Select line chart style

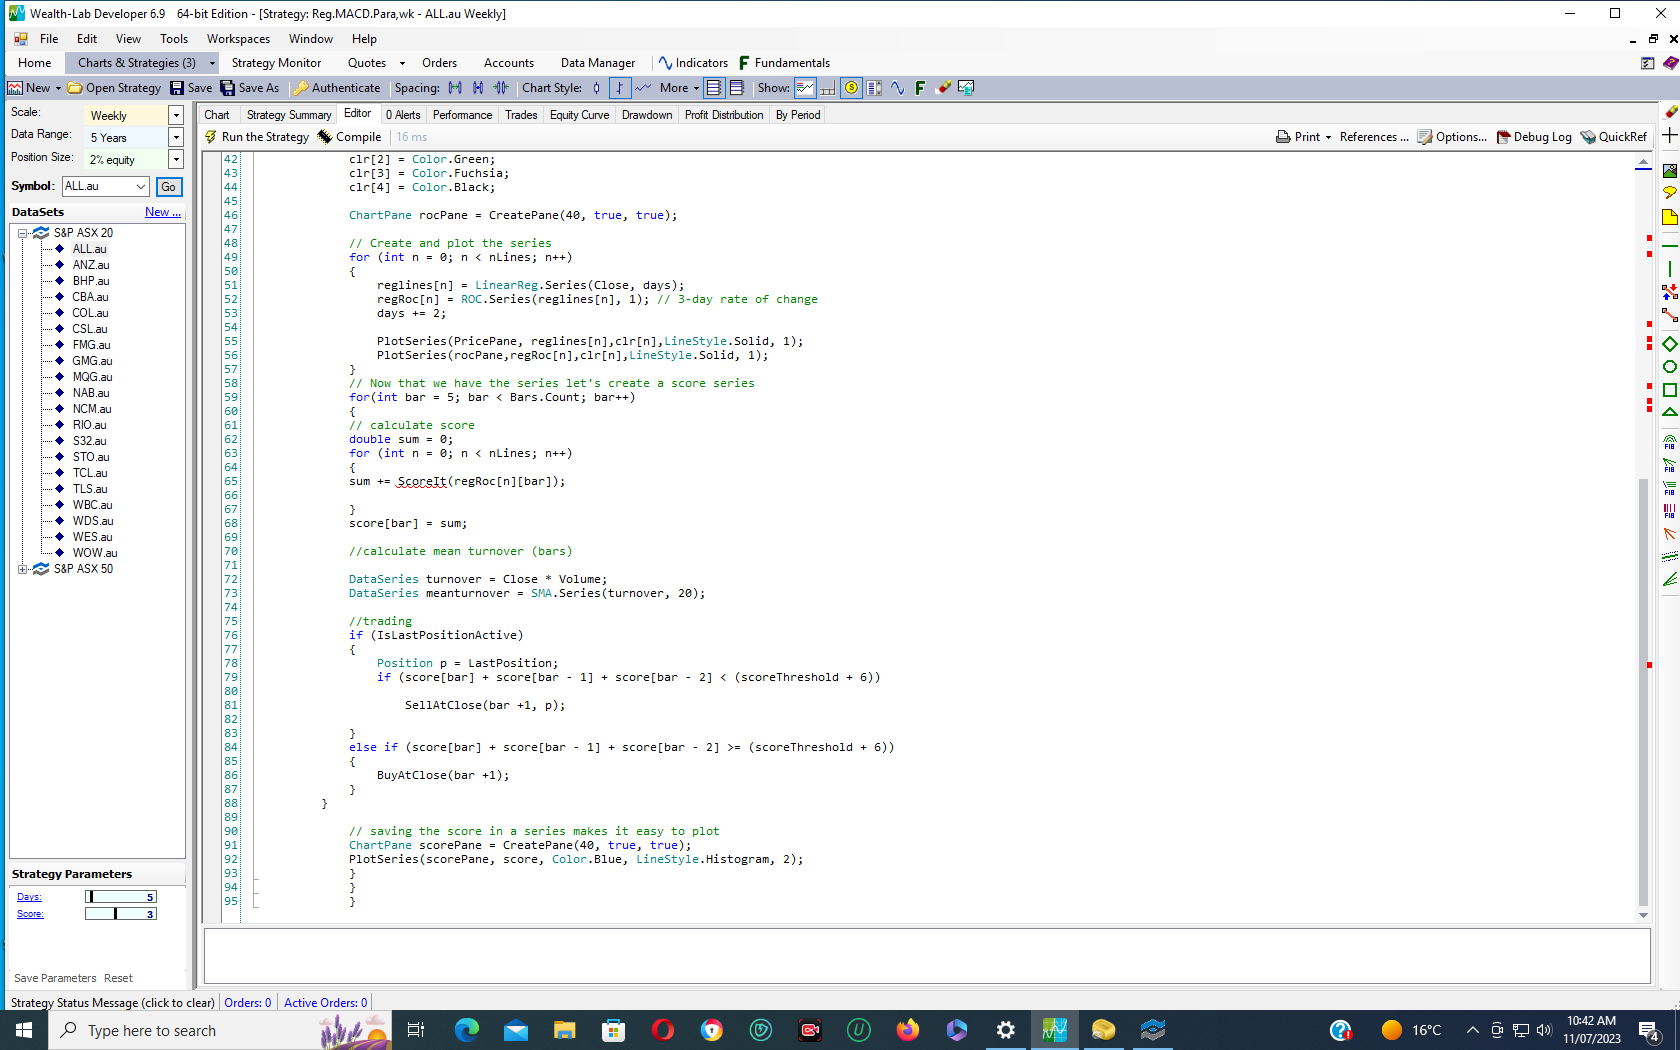pos(643,88)
